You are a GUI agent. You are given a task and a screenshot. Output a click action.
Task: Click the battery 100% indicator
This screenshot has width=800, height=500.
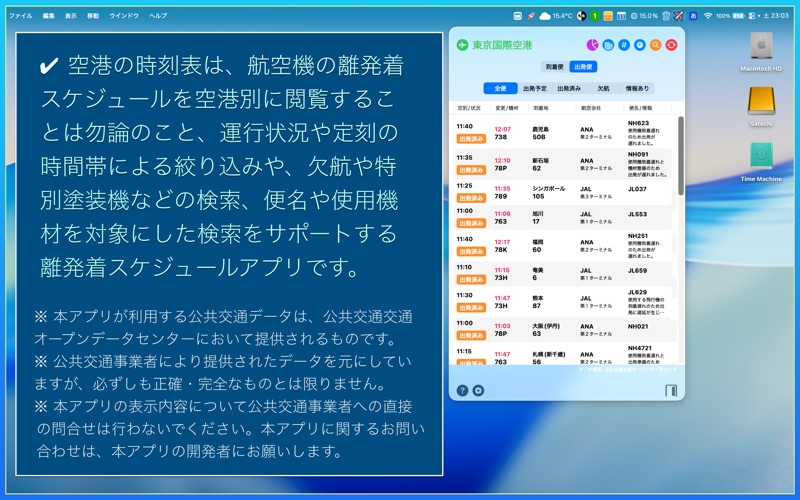[x=730, y=16]
